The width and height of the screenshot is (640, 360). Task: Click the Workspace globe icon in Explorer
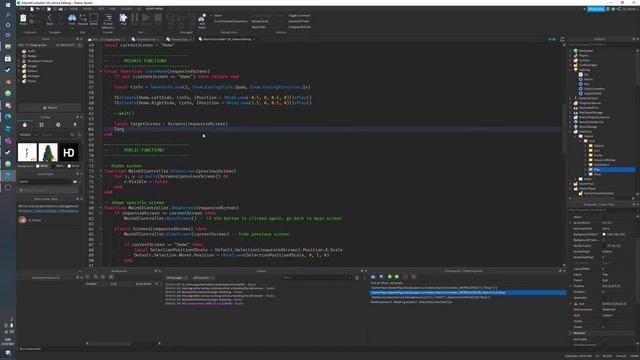click(576, 51)
